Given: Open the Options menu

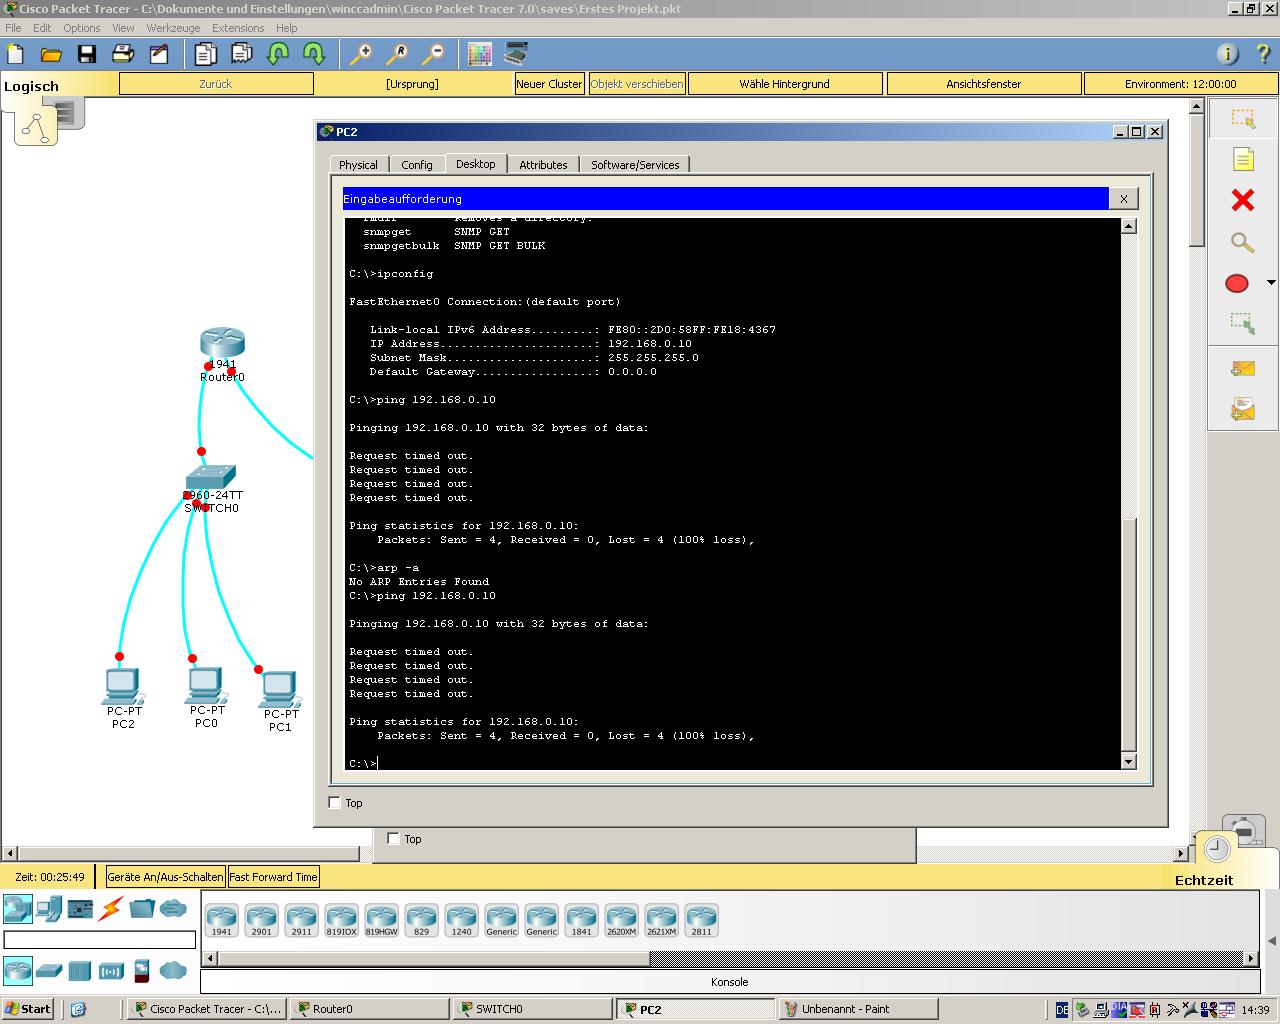Looking at the screenshot, I should point(82,28).
